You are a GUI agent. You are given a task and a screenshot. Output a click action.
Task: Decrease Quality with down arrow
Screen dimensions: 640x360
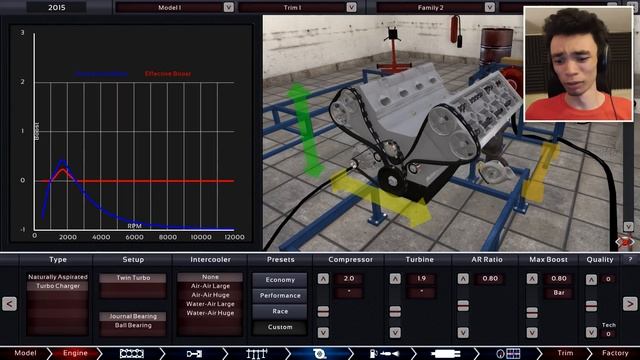[x=591, y=333]
